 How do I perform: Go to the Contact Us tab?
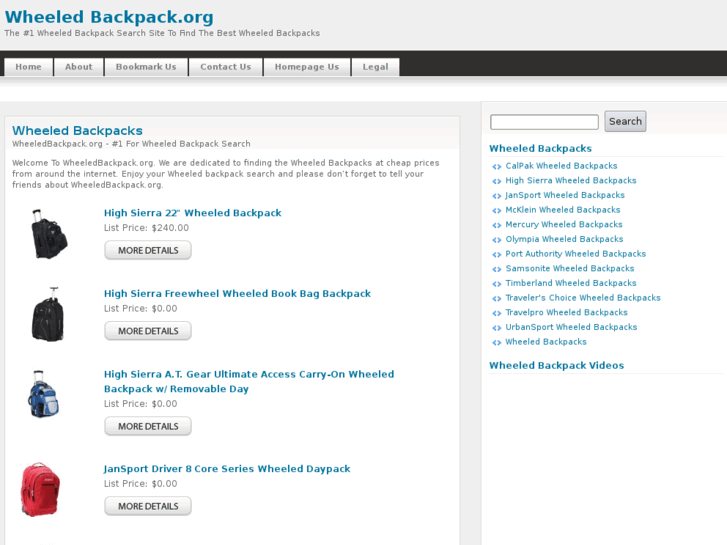point(225,67)
